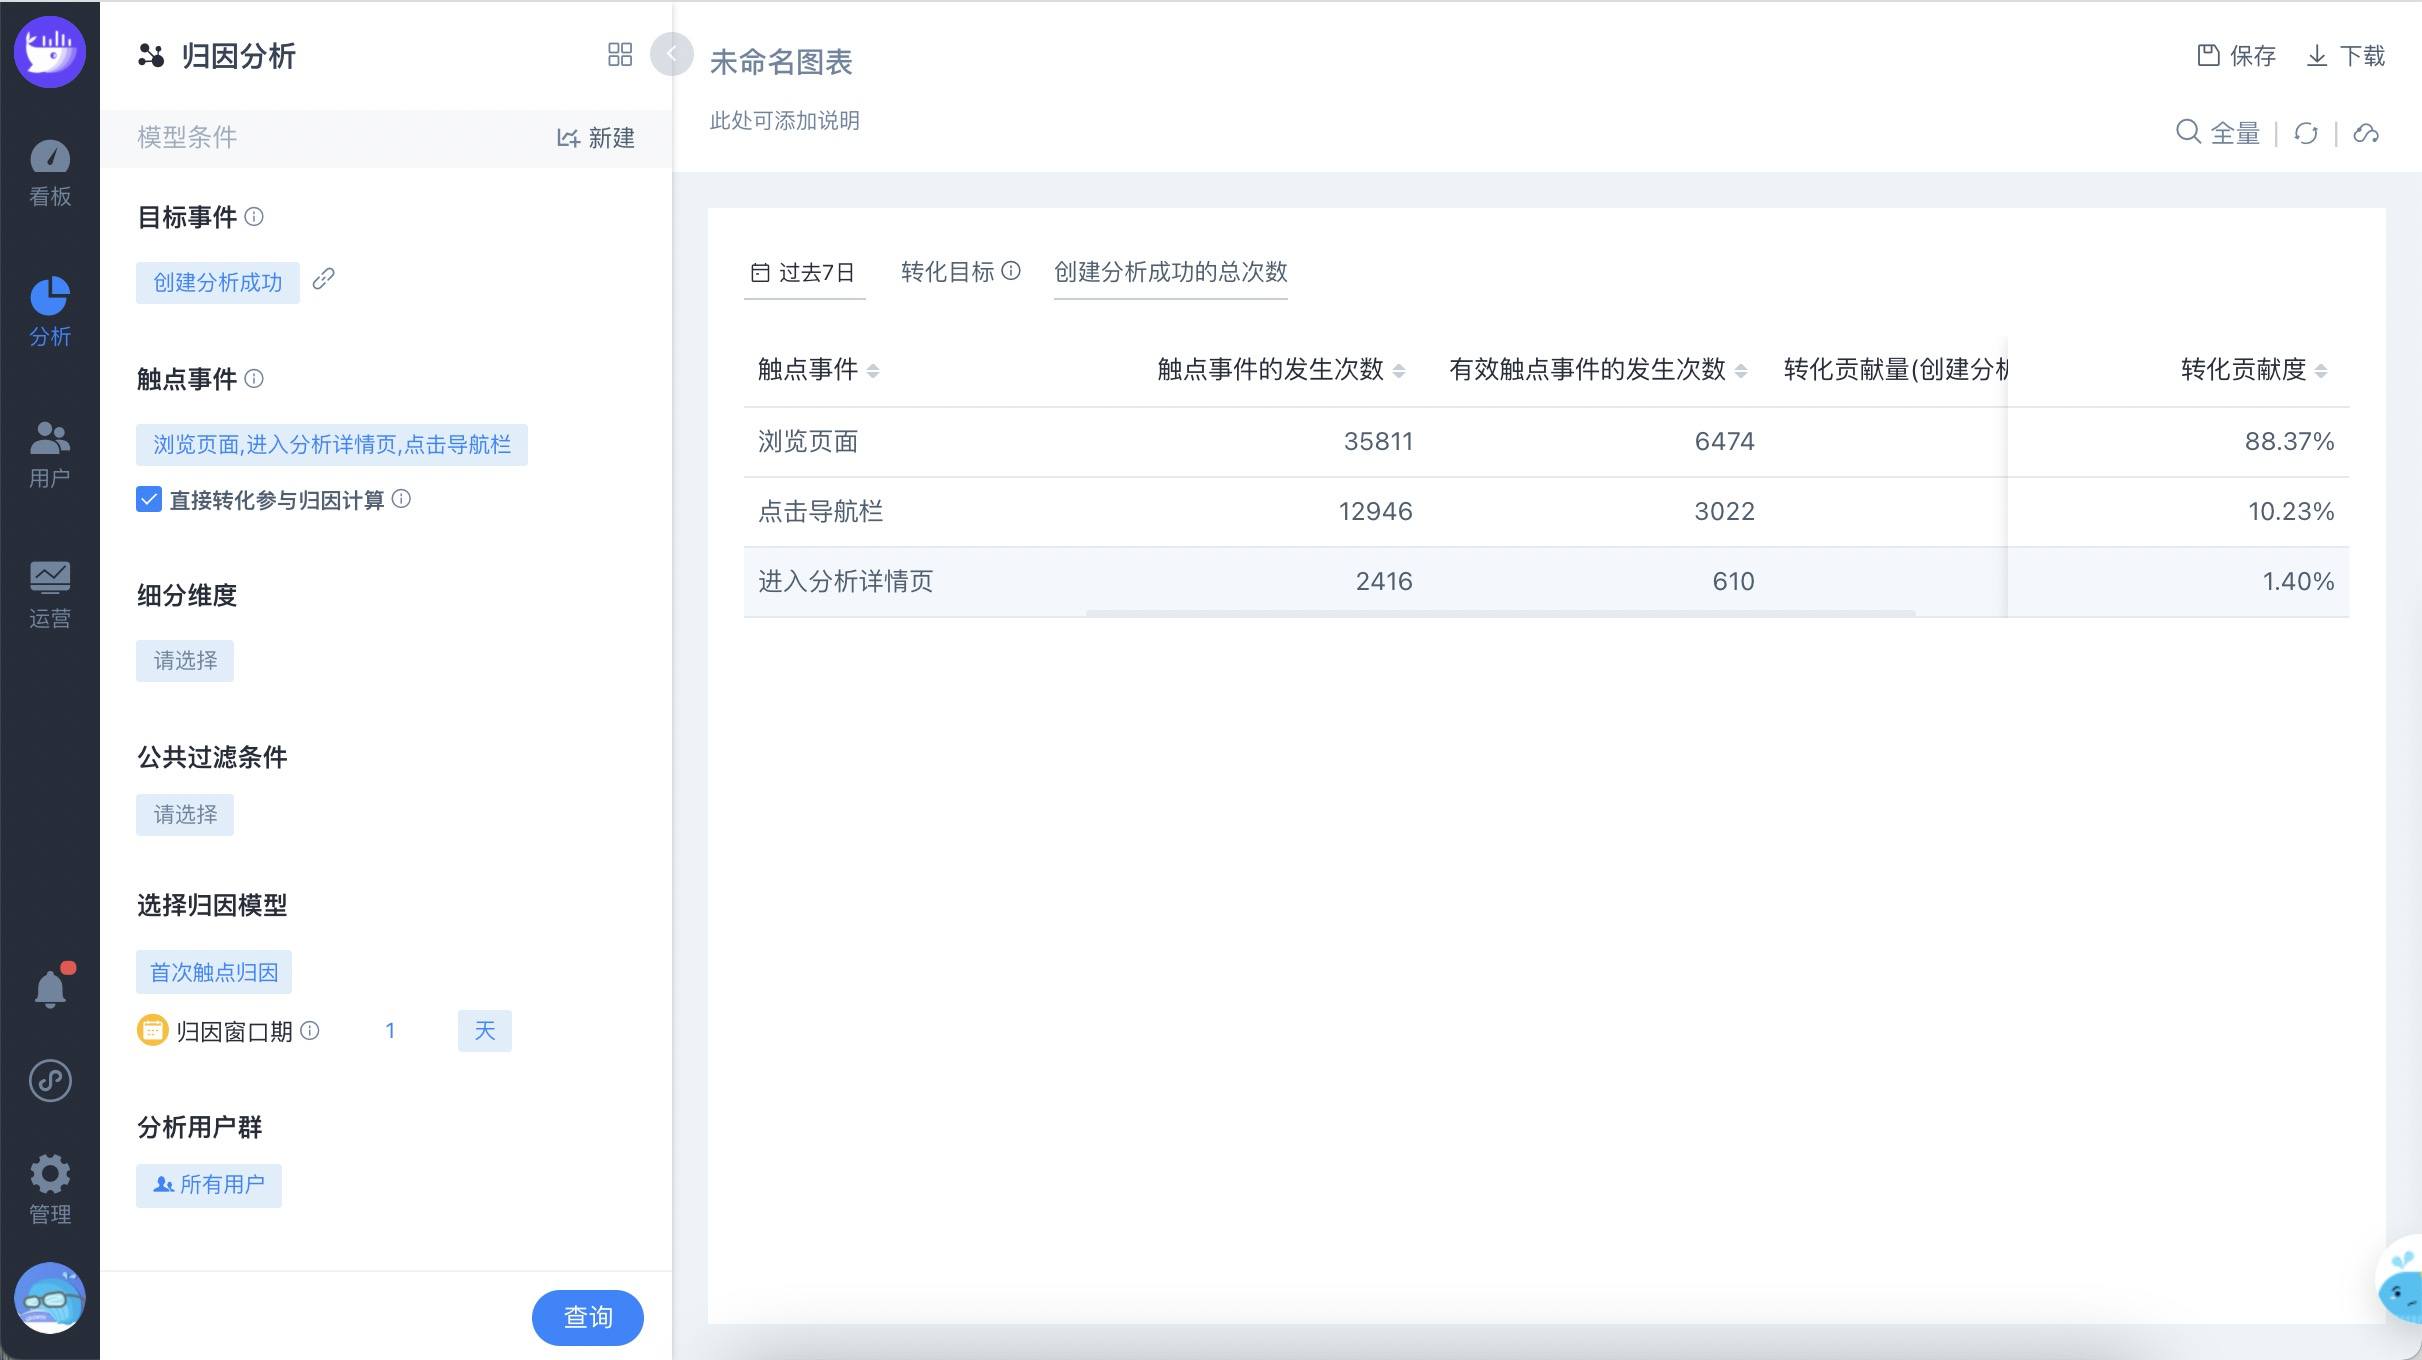Click the 此处可添加说明 description field
2422x1360 pixels.
785,121
